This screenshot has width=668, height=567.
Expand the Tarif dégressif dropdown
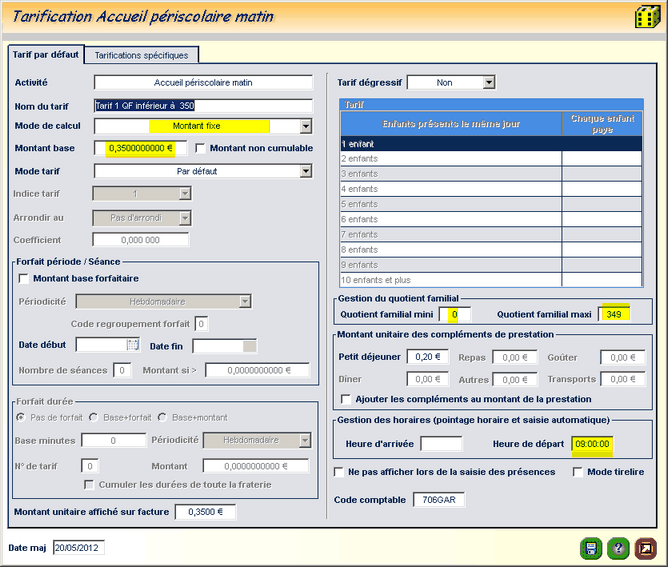[x=489, y=83]
